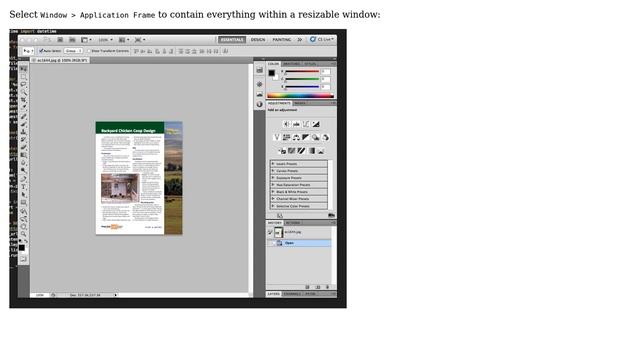Show more workspaces with double-arrow button
This screenshot has width=640, height=360.
[300, 40]
